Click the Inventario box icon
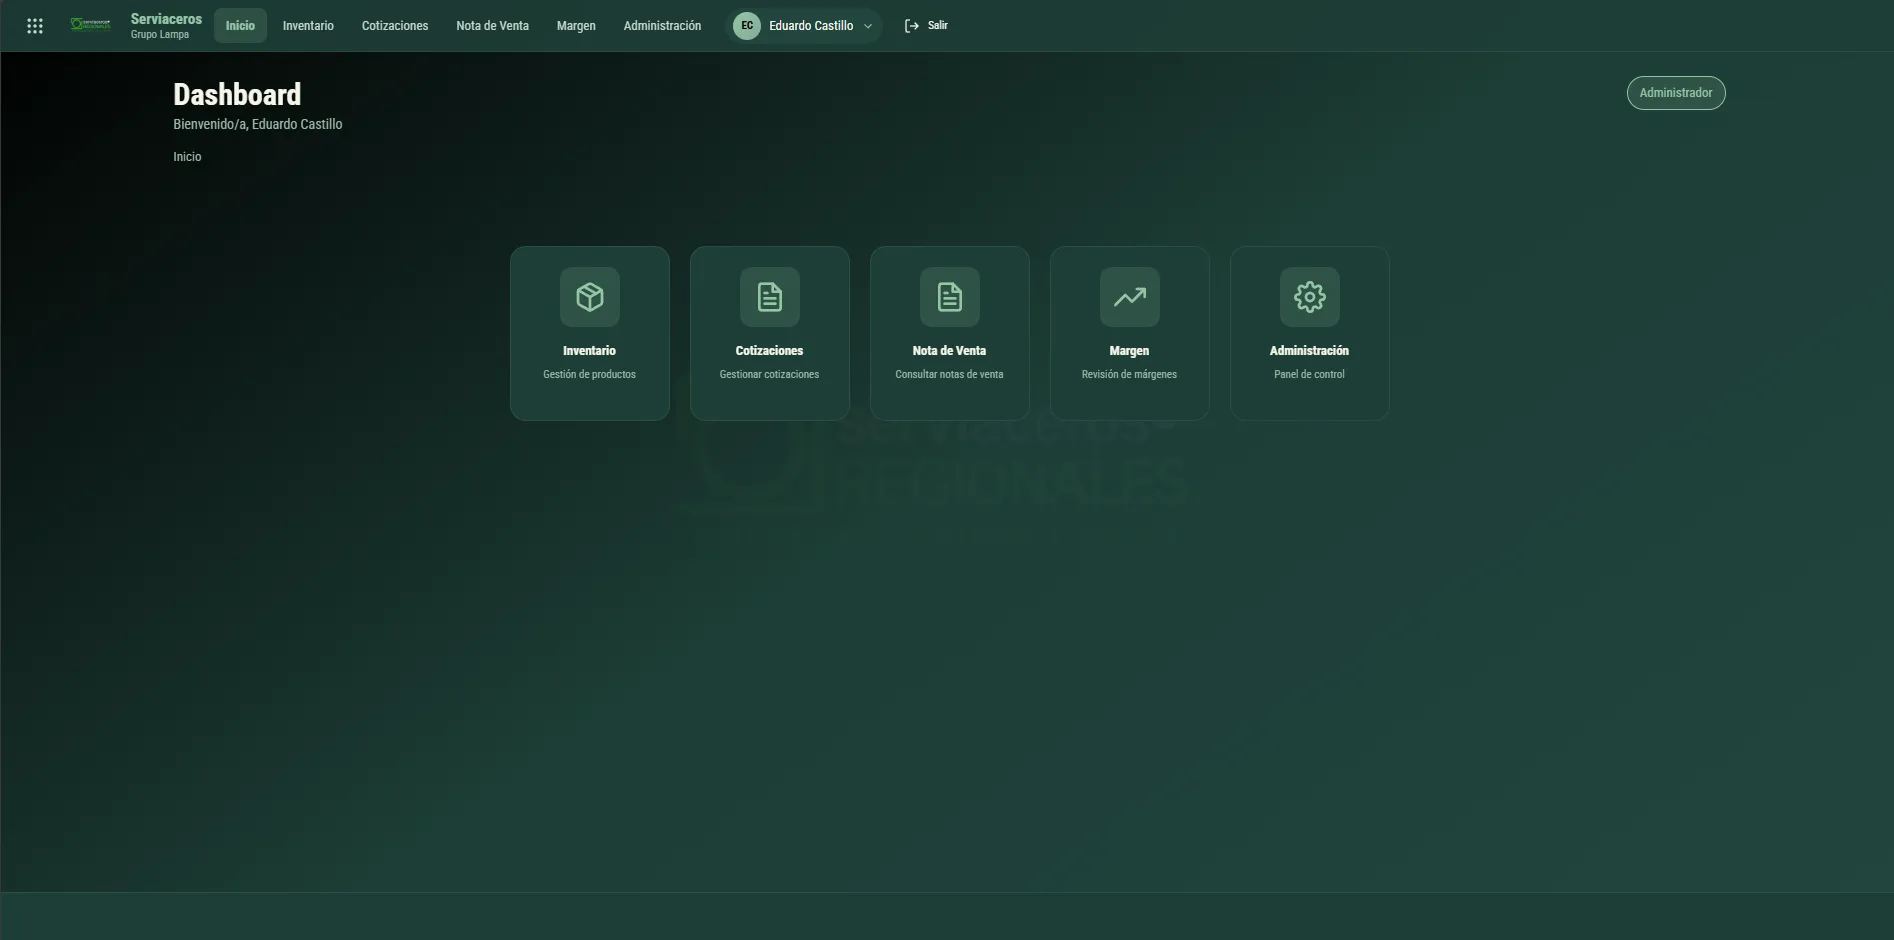 pyautogui.click(x=590, y=297)
